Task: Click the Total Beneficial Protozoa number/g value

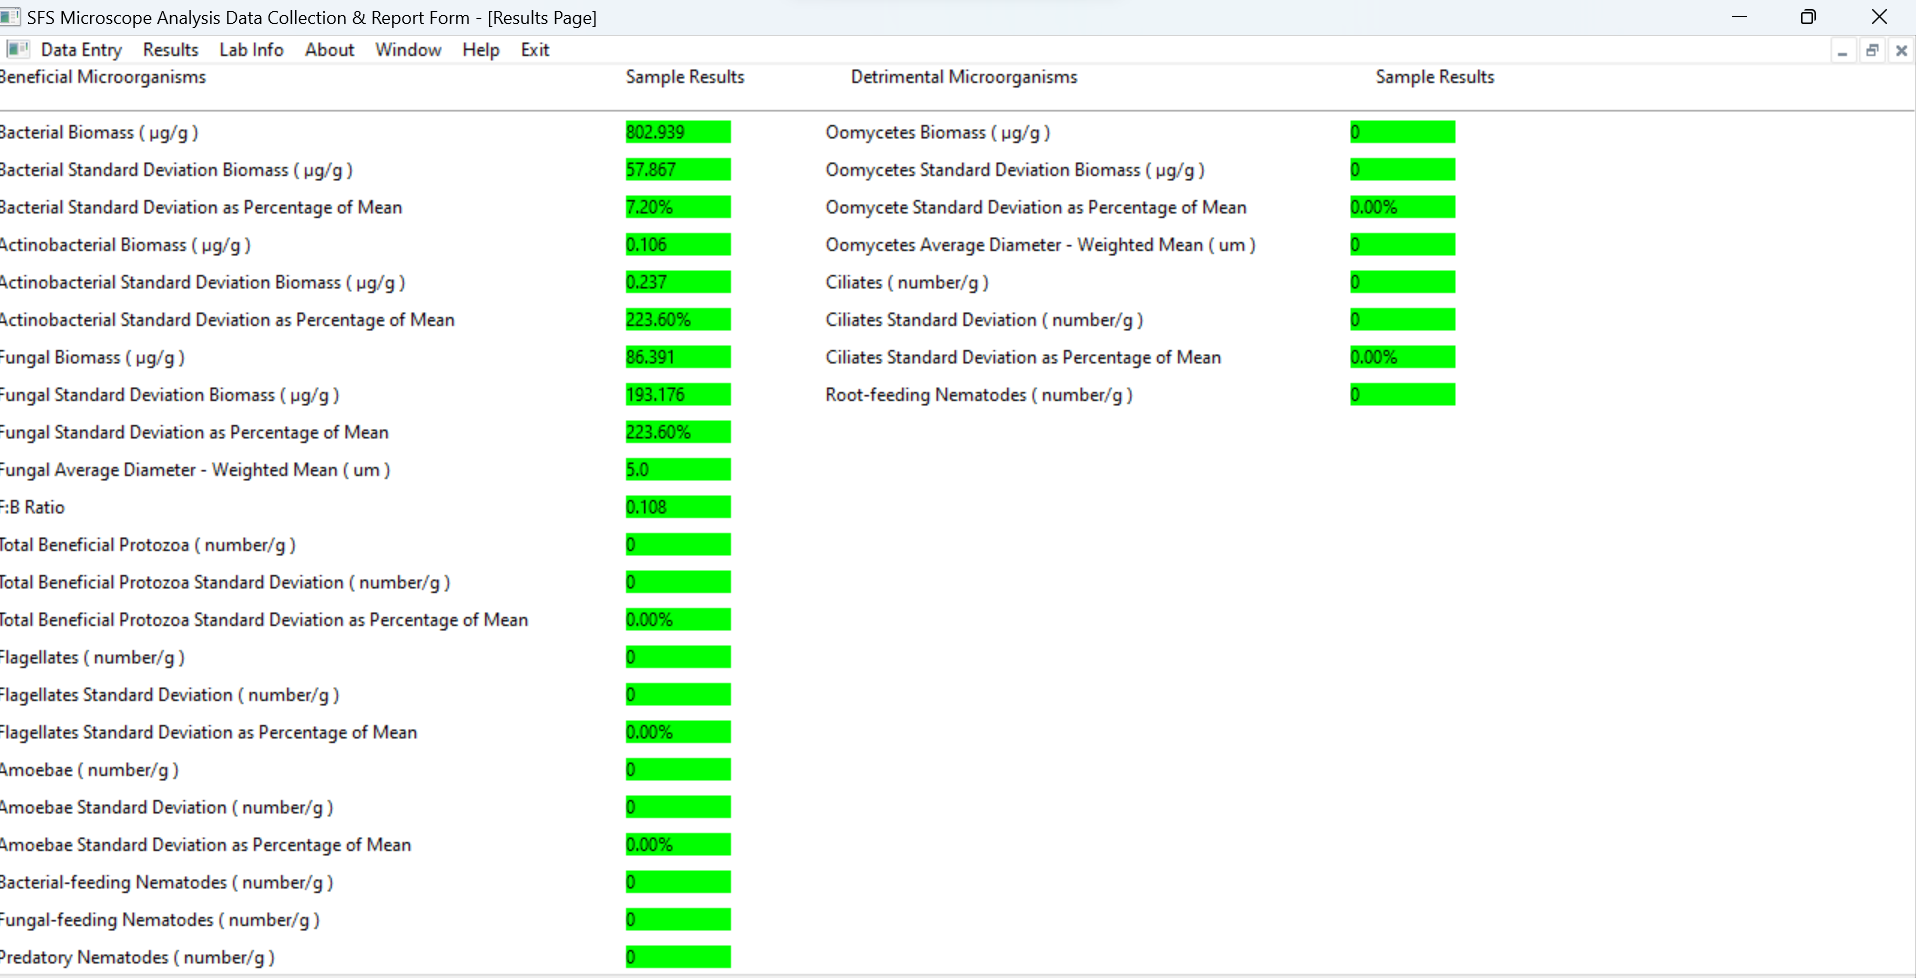Action: pyautogui.click(x=678, y=545)
